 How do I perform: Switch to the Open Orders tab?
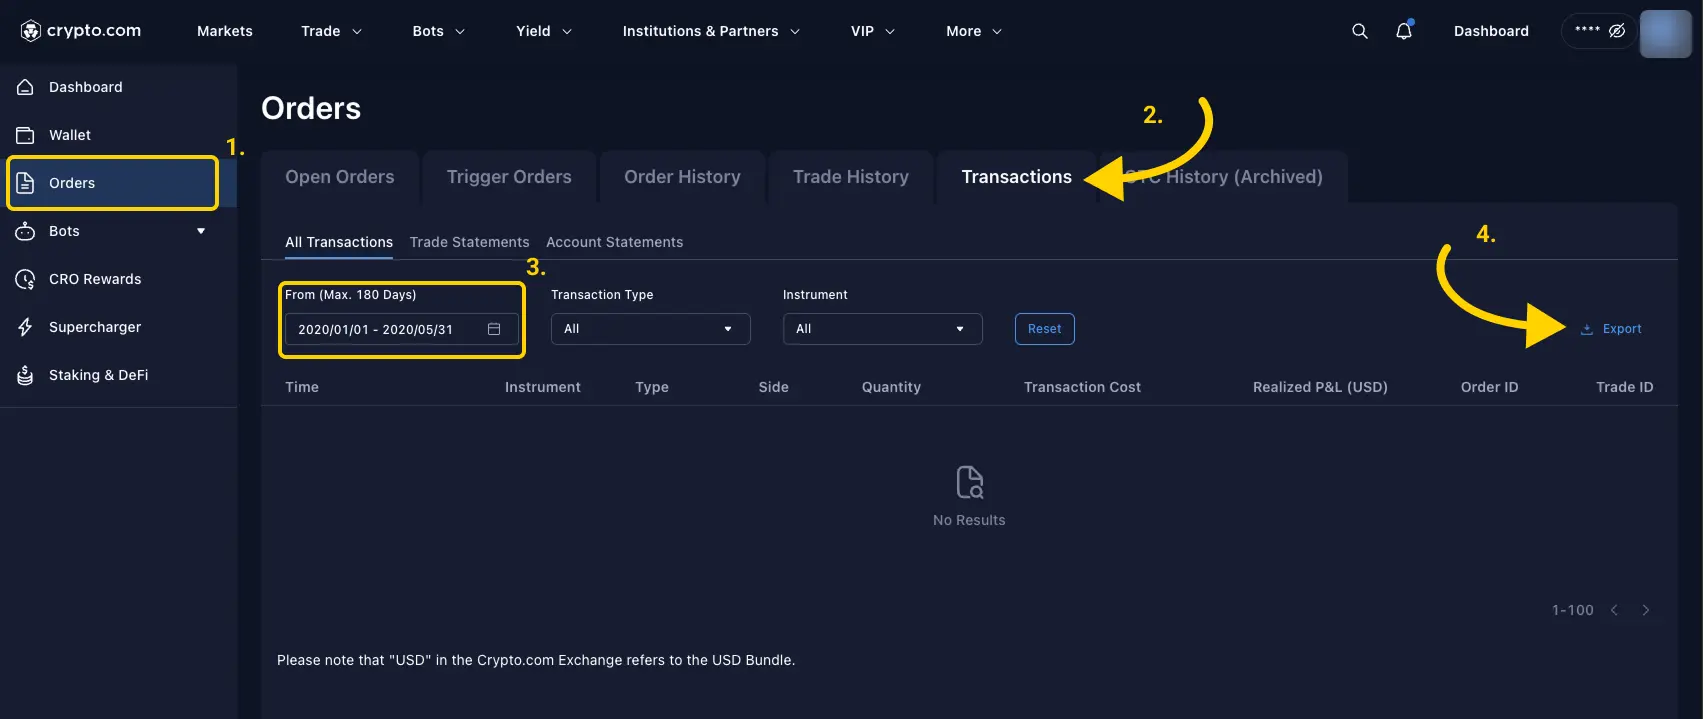point(340,177)
